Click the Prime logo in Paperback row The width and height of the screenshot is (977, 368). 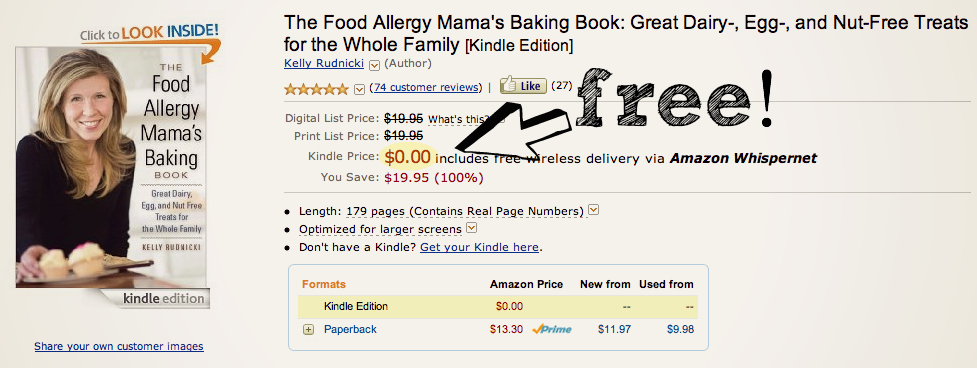(552, 329)
